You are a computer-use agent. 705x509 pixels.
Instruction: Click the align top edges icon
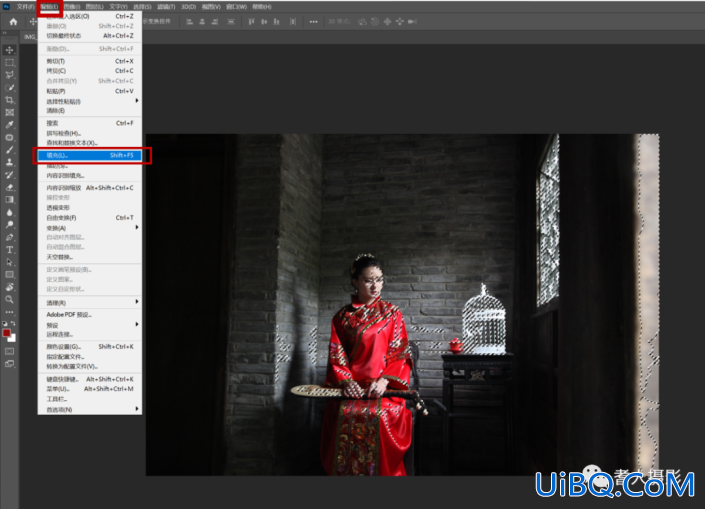pos(251,22)
